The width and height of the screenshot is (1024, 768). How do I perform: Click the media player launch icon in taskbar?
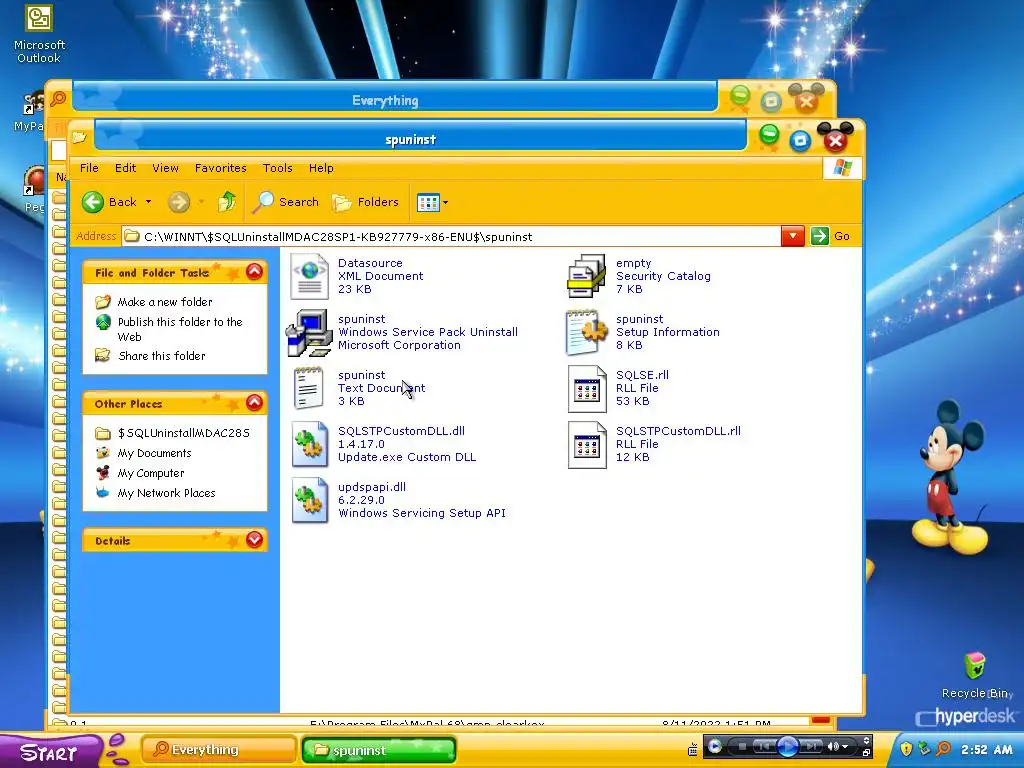715,746
